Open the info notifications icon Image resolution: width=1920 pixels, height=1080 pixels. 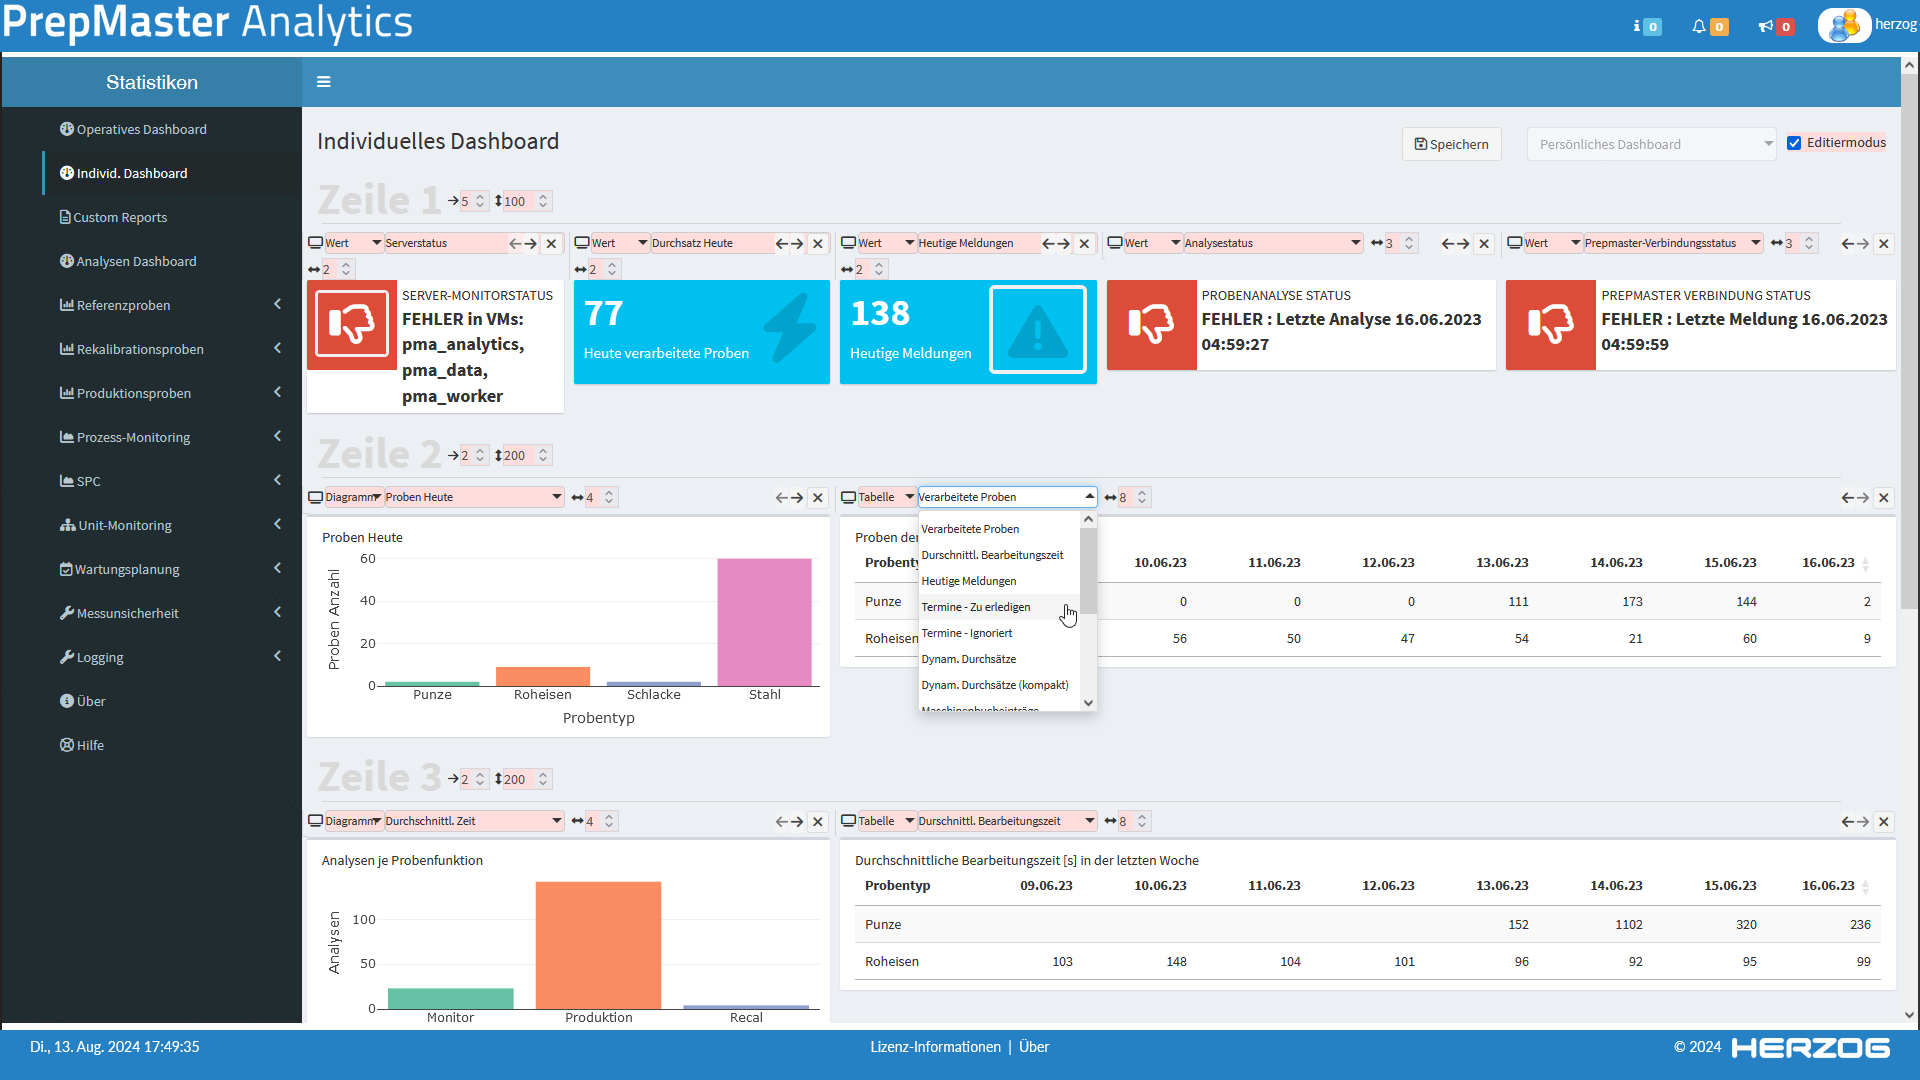[x=1646, y=26]
